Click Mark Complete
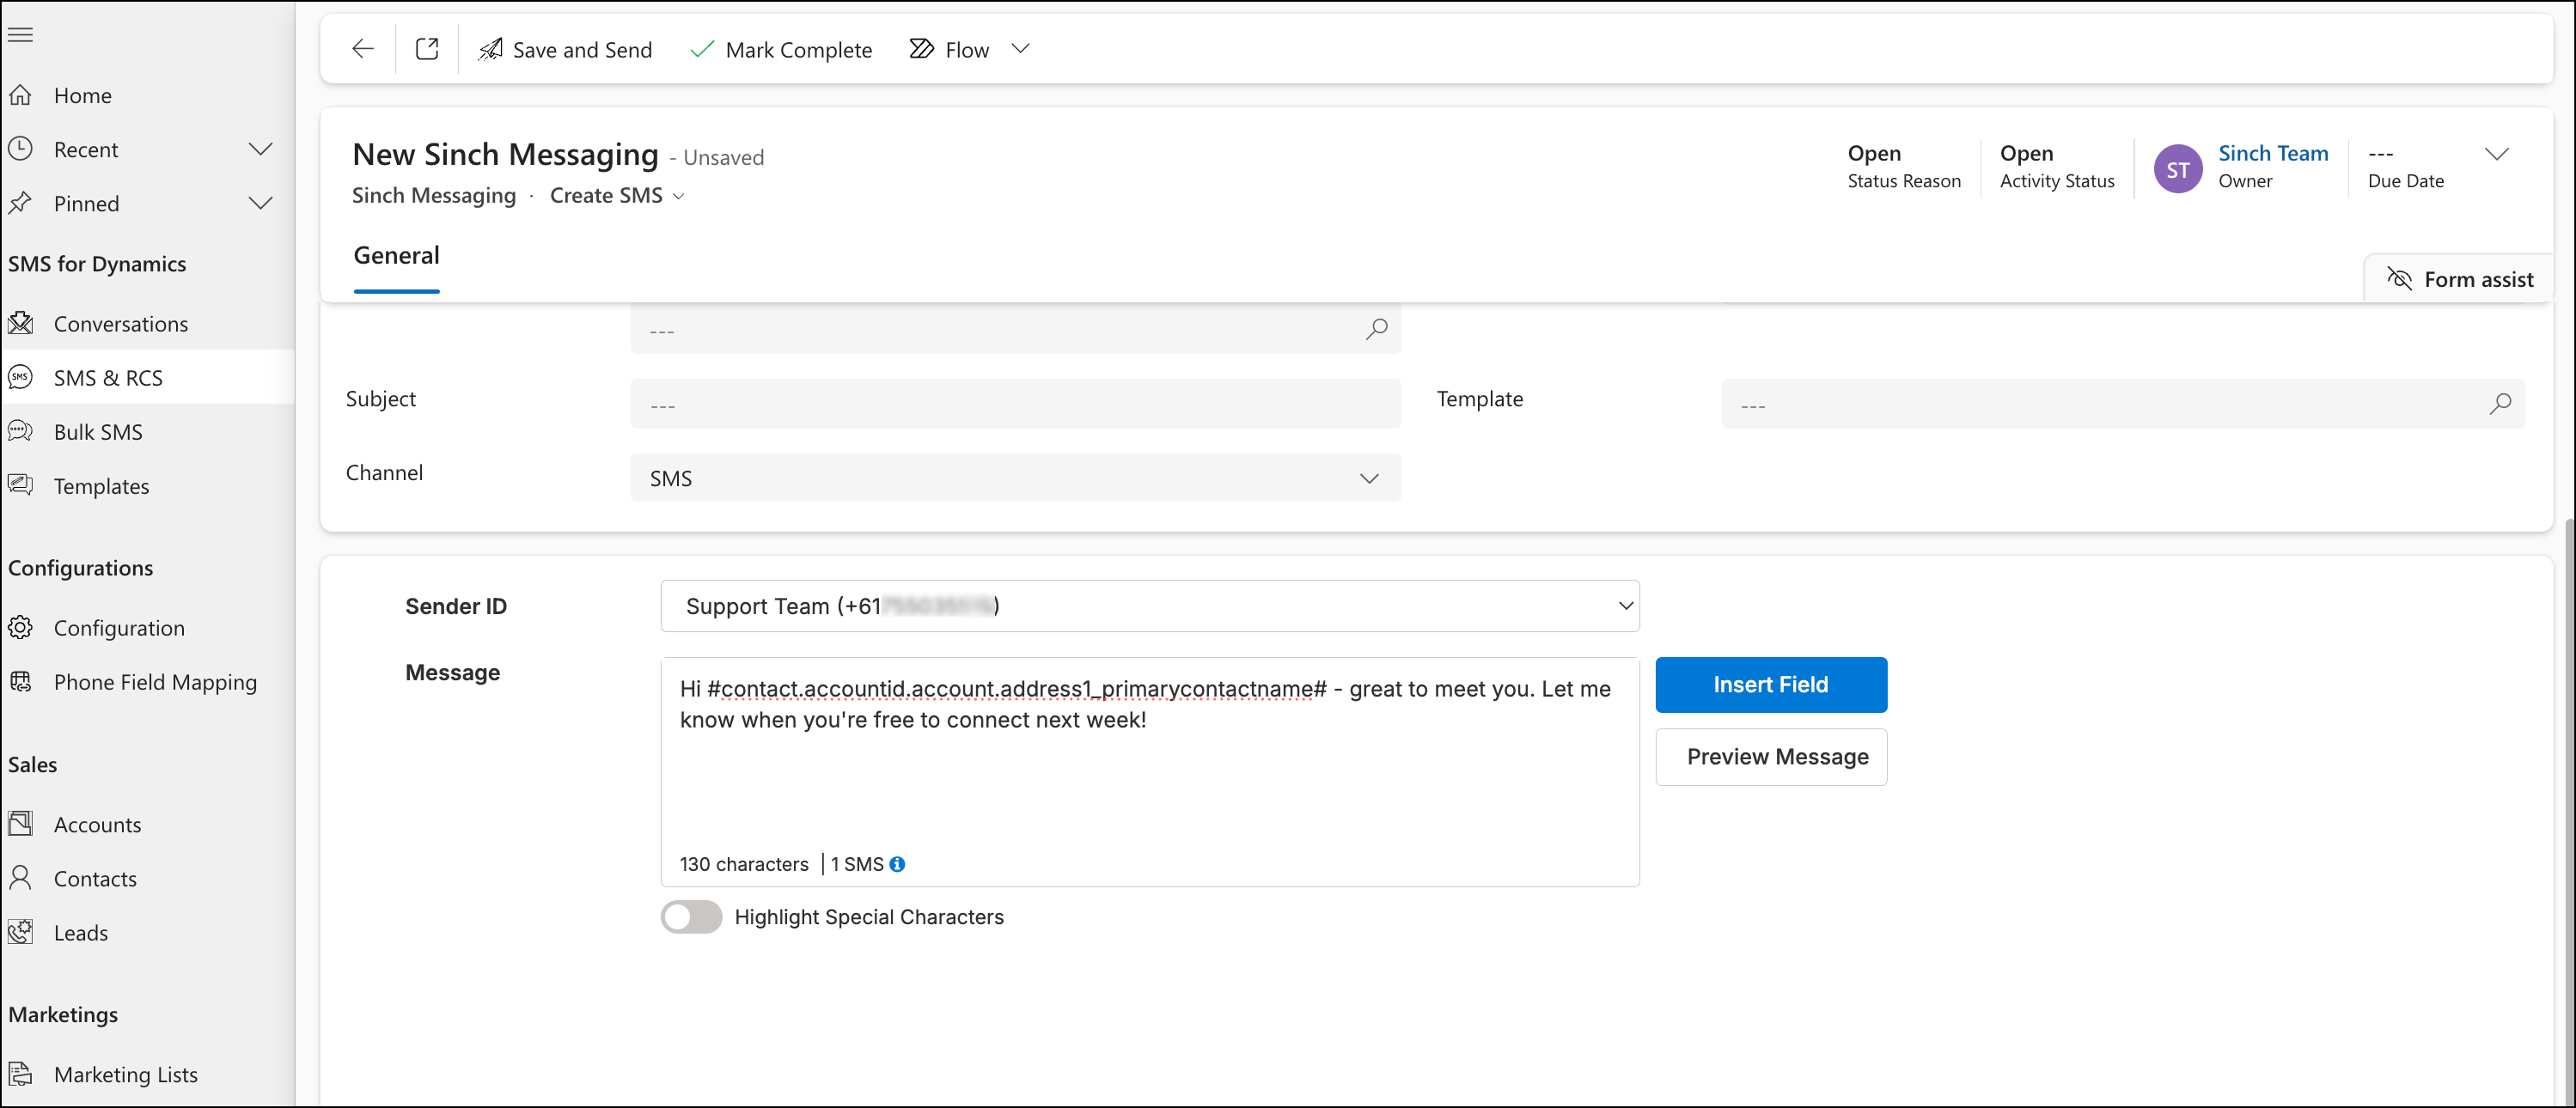Screen dimensions: 2576x1108 [781, 49]
